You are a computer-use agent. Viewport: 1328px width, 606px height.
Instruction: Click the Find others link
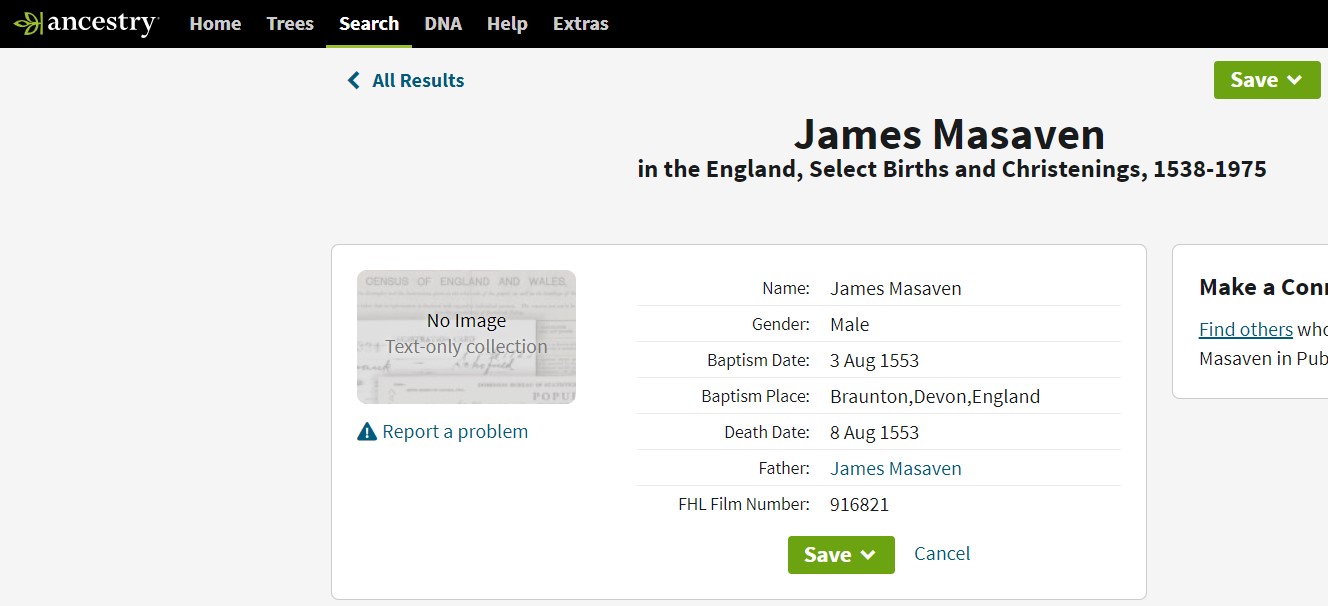(1245, 329)
